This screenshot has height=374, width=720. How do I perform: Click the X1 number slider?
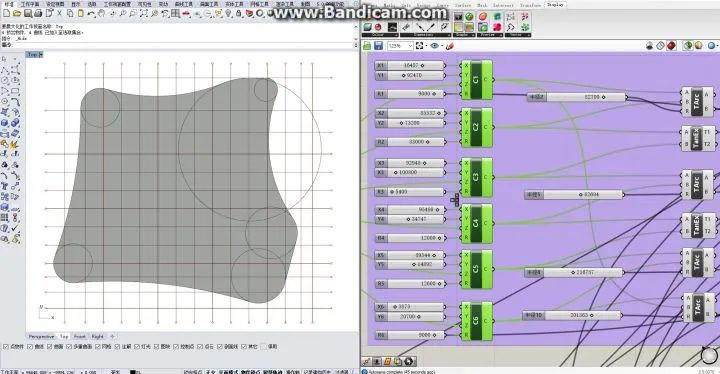click(x=410, y=66)
